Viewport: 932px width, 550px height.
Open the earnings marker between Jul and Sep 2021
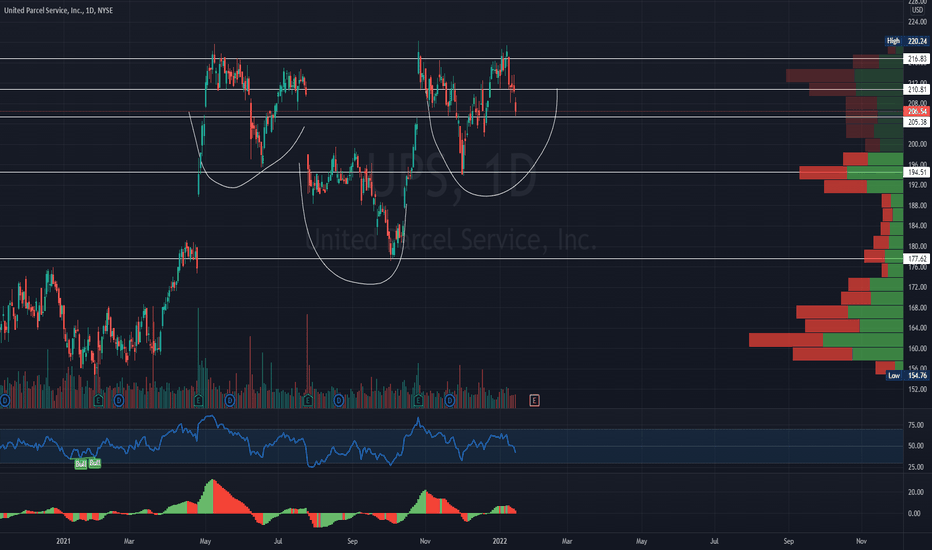coord(307,401)
